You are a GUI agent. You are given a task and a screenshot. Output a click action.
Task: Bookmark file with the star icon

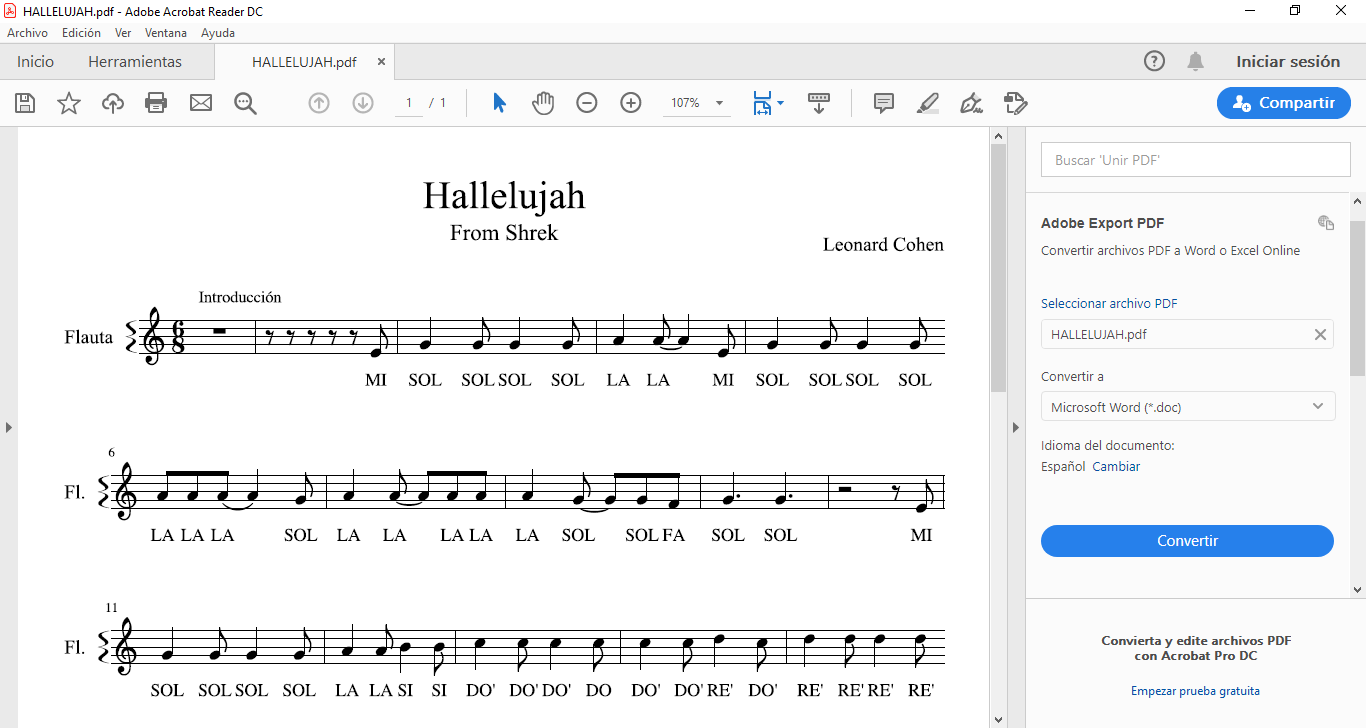[x=69, y=103]
